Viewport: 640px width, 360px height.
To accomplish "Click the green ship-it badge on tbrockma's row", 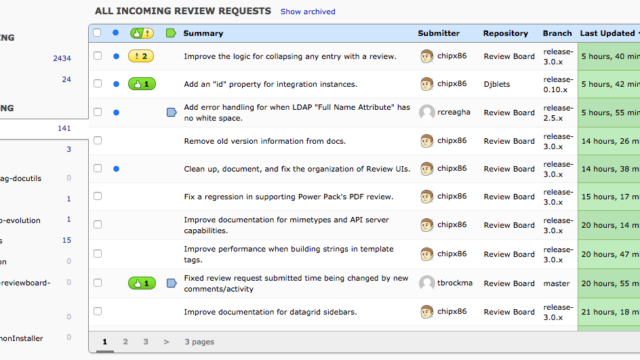I will 142,283.
